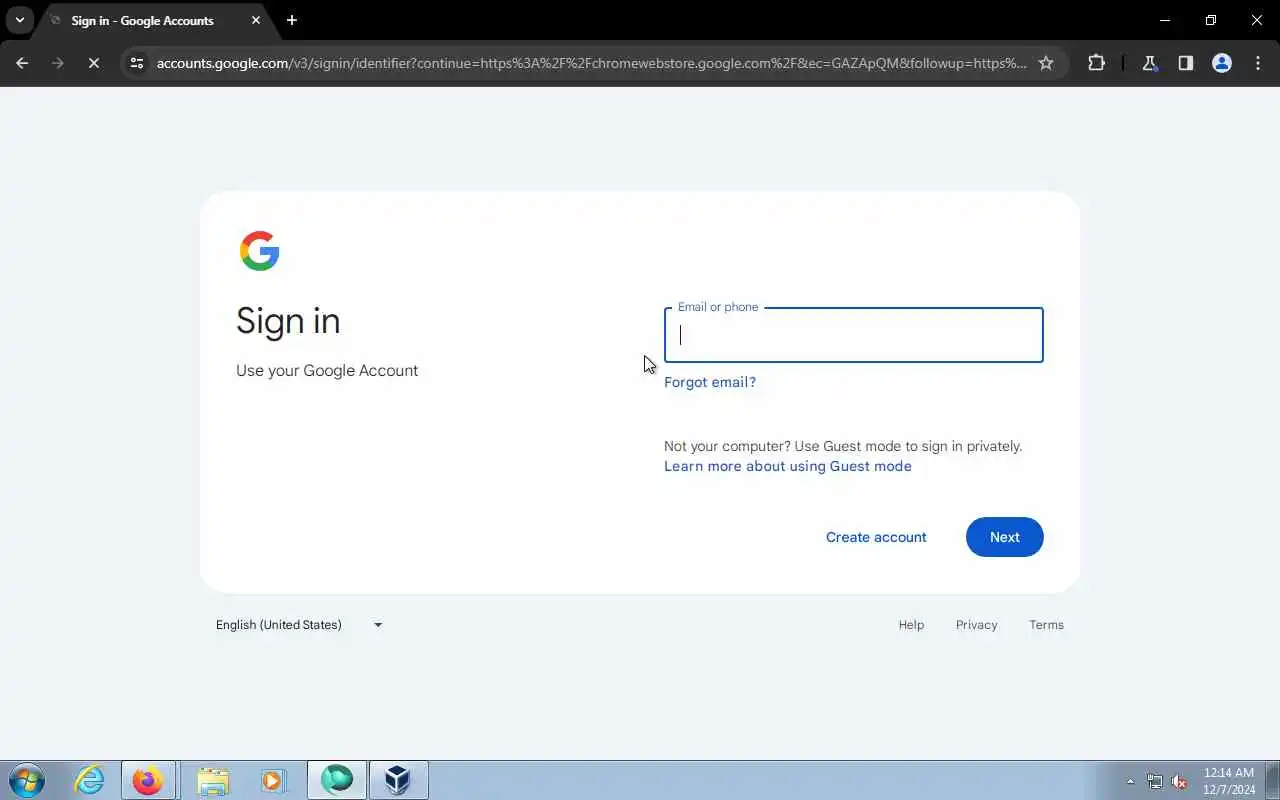Viewport: 1280px width, 800px height.
Task: Click the Create account button
Action: 876,537
